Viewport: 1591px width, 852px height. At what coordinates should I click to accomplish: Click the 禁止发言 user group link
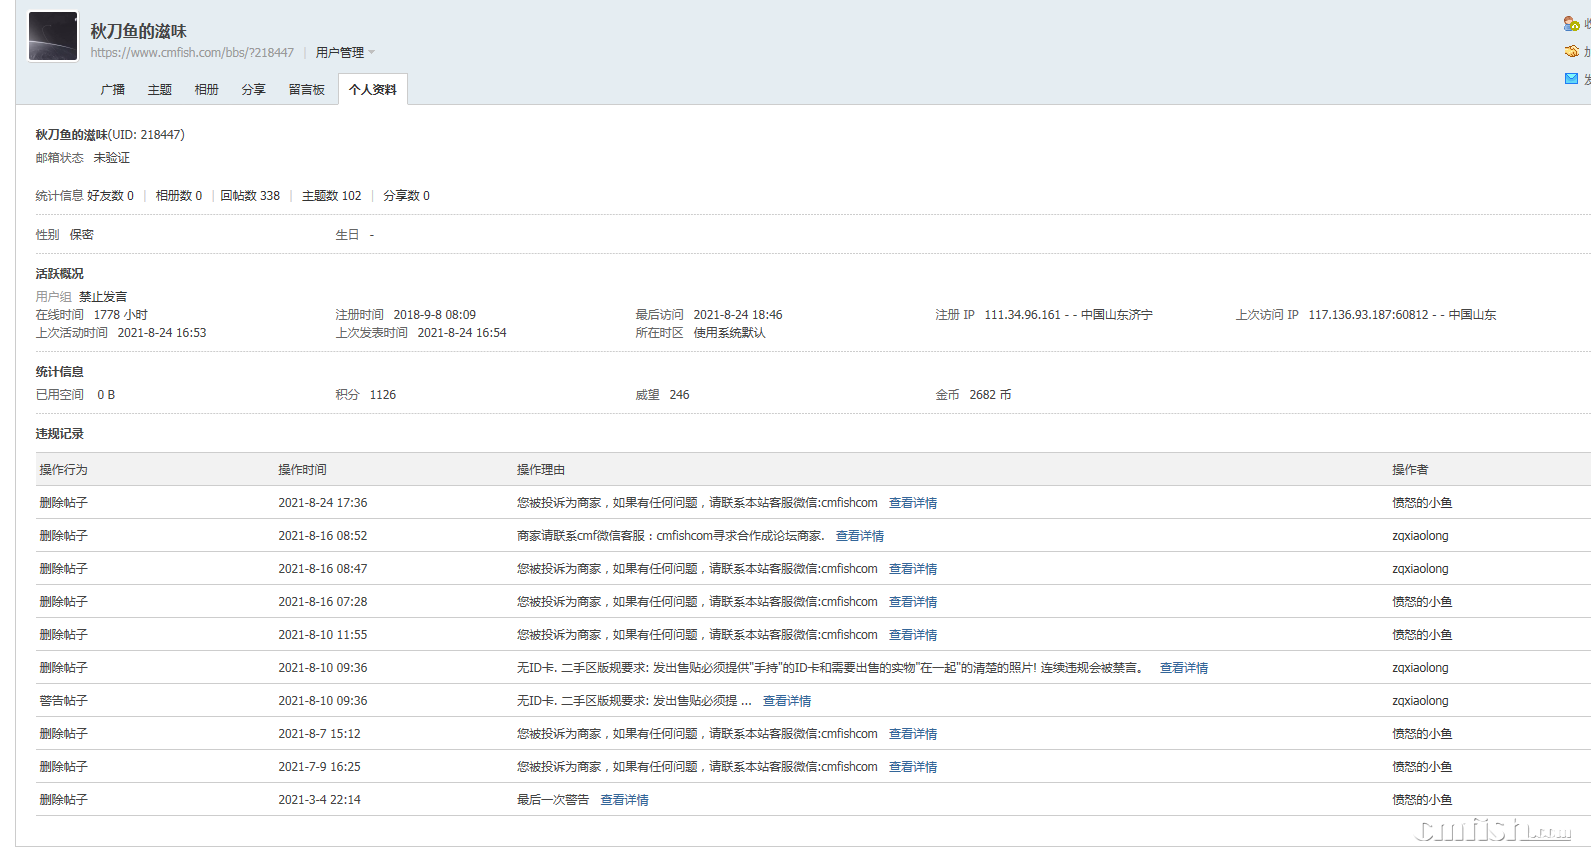pos(103,297)
